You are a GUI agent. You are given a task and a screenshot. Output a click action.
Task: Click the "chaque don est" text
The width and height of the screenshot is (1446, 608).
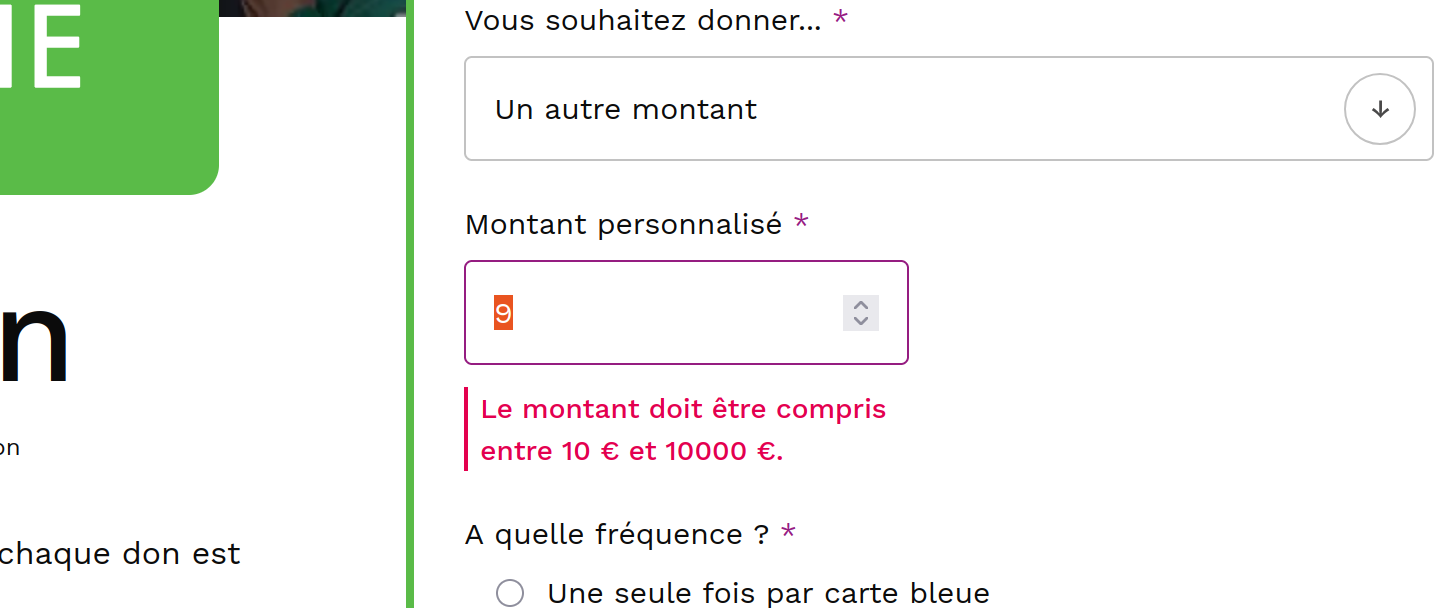[120, 554]
